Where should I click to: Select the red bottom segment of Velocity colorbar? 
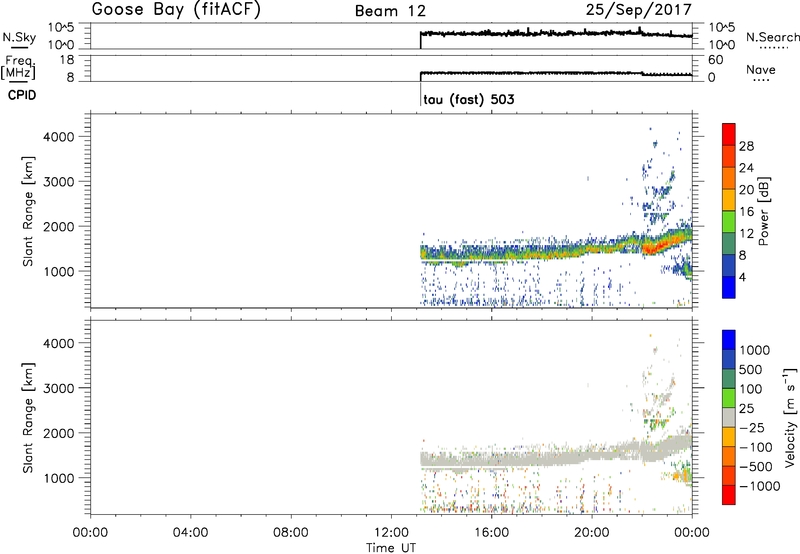pyautogui.click(x=729, y=495)
